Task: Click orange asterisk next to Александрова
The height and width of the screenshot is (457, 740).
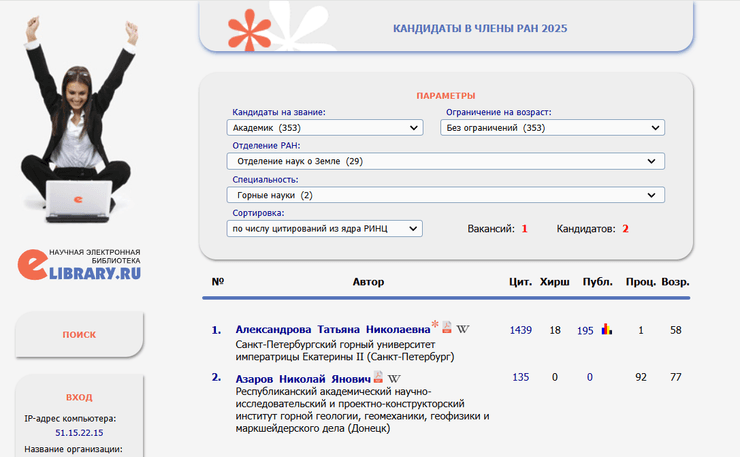Action: [x=435, y=325]
